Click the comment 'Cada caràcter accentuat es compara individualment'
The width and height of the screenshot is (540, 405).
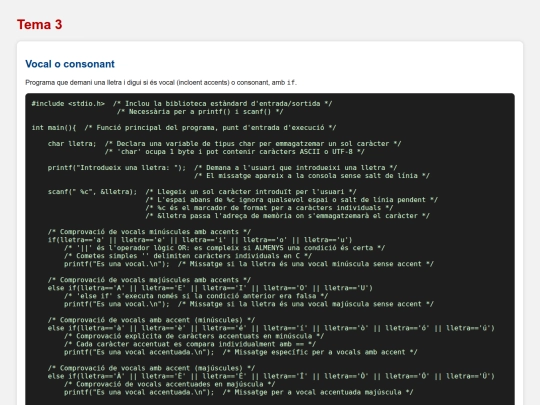coord(190,344)
